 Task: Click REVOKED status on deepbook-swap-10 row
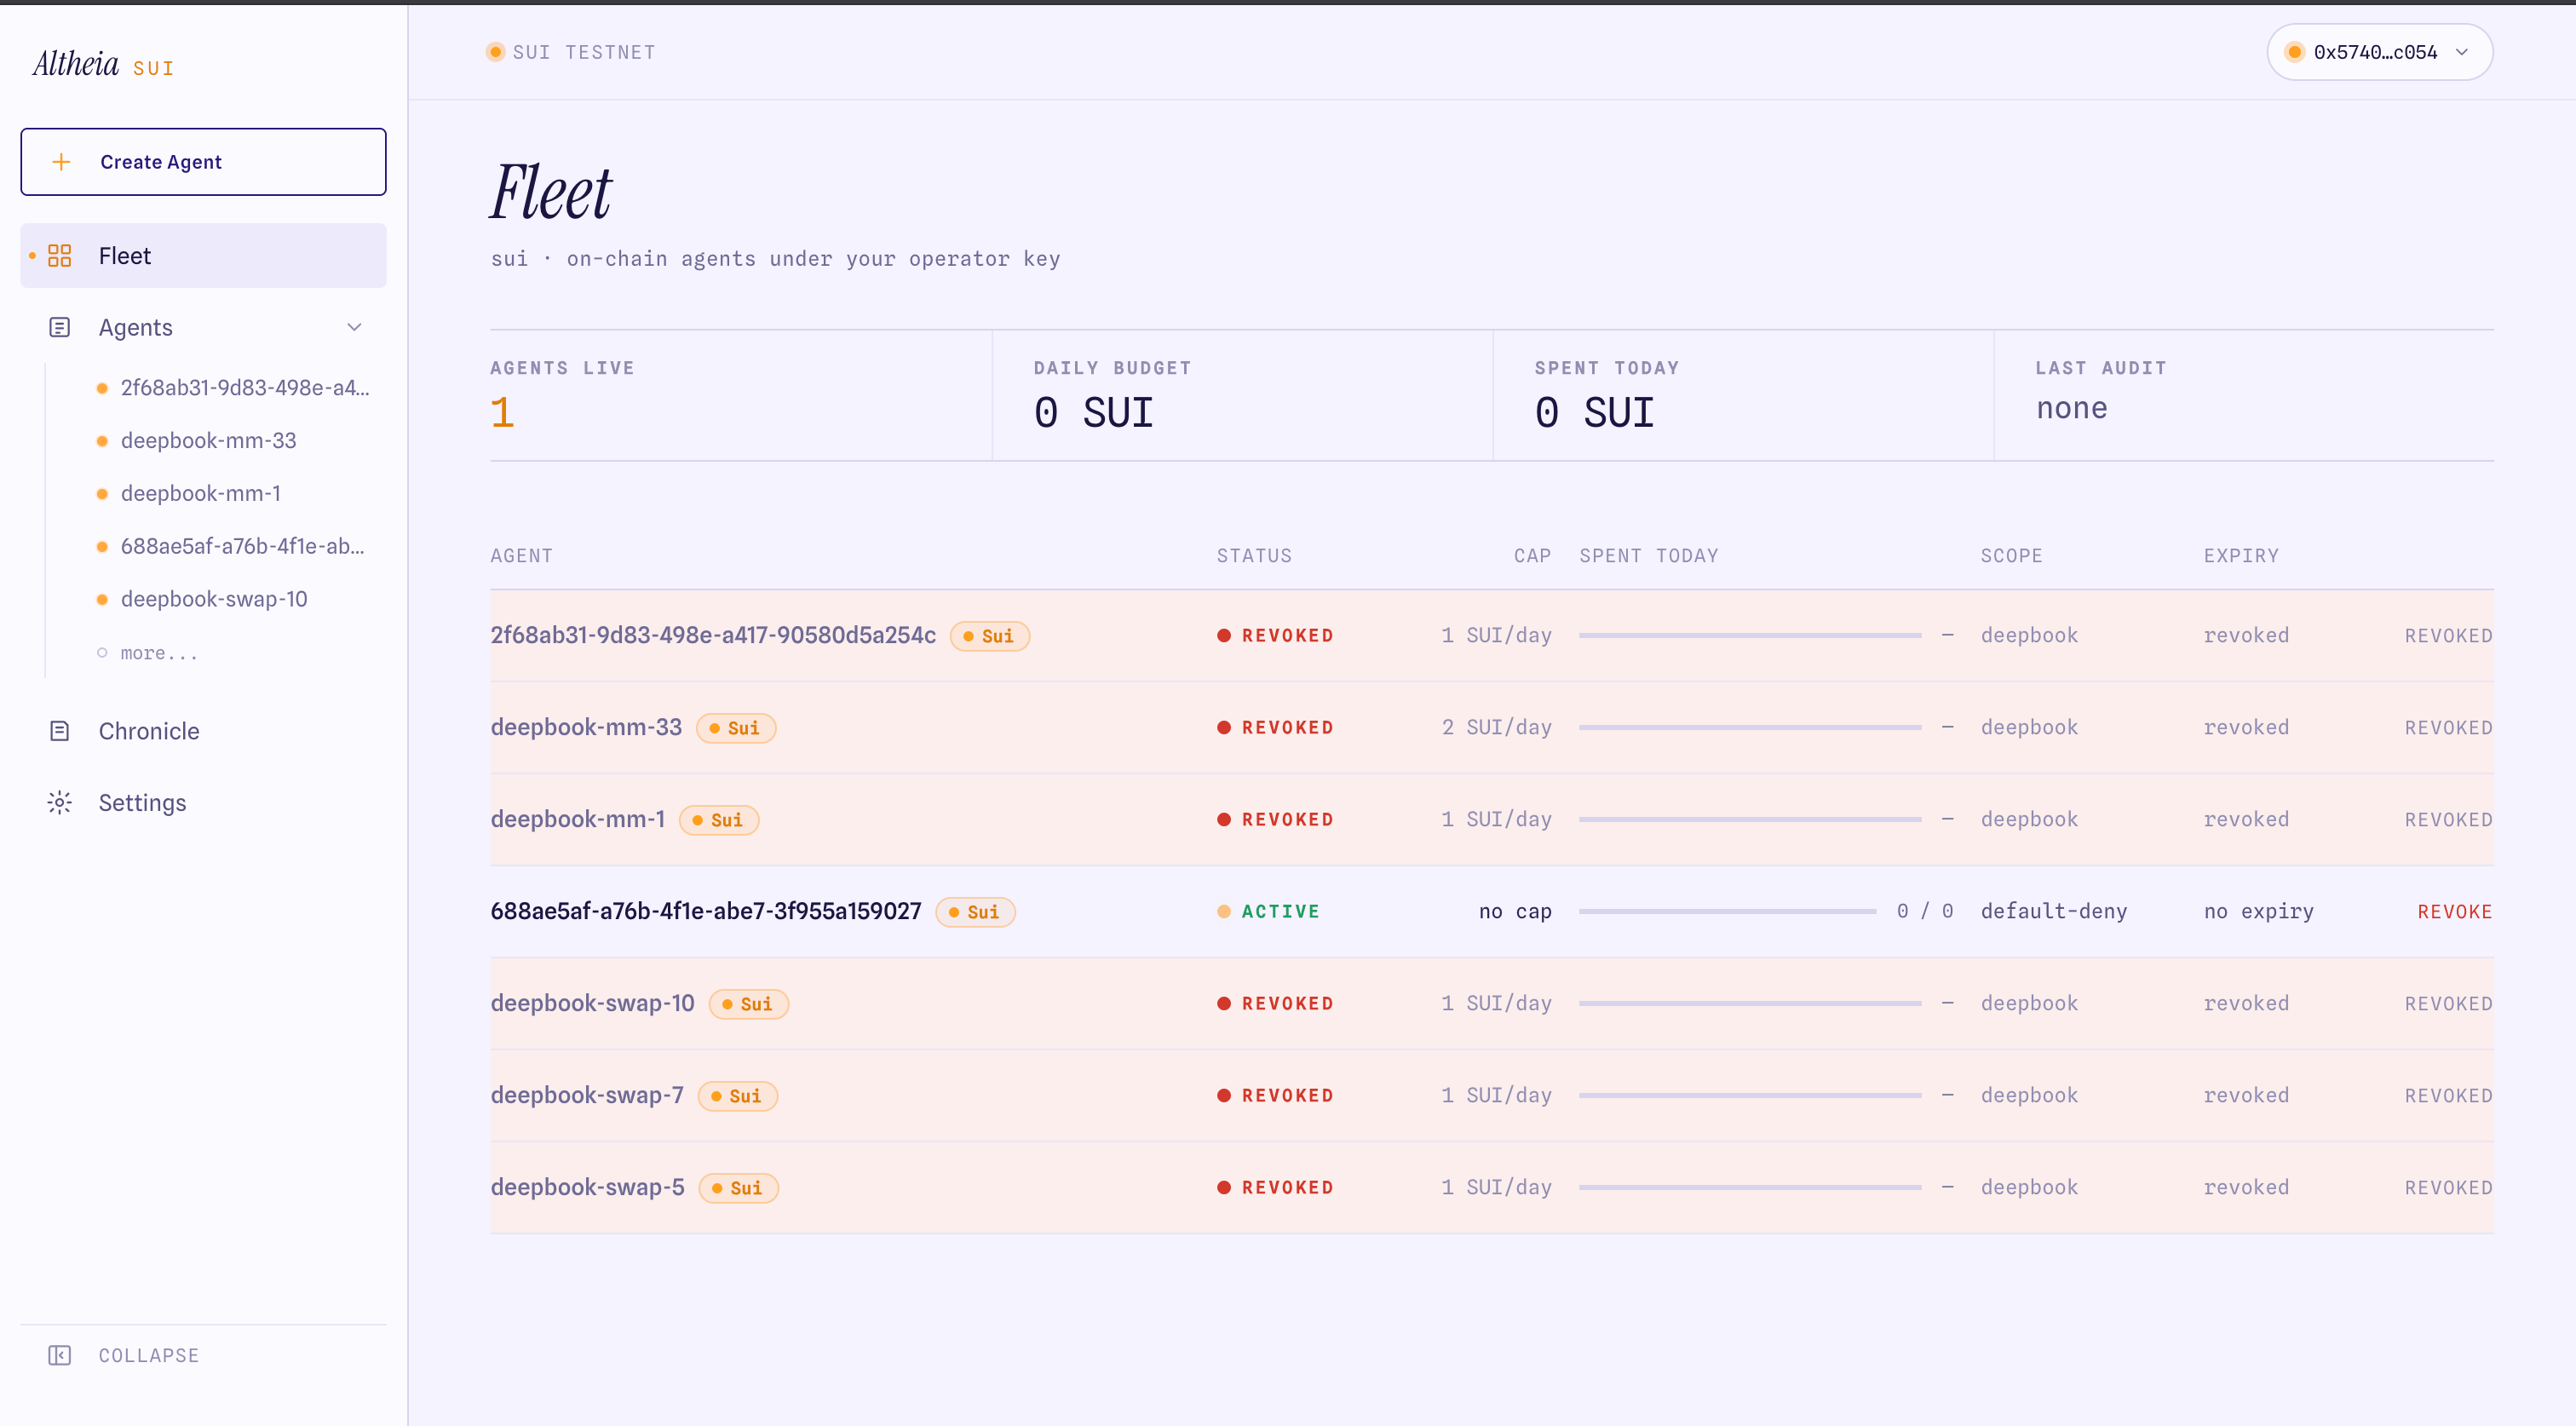pos(1276,1003)
